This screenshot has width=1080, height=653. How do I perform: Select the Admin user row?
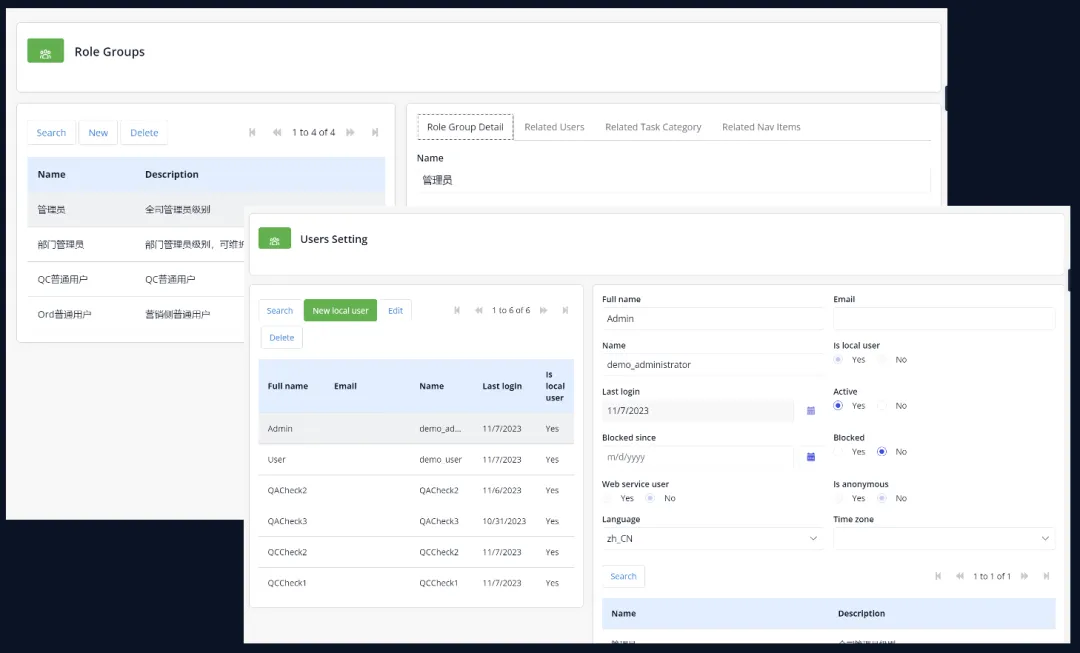pos(416,428)
